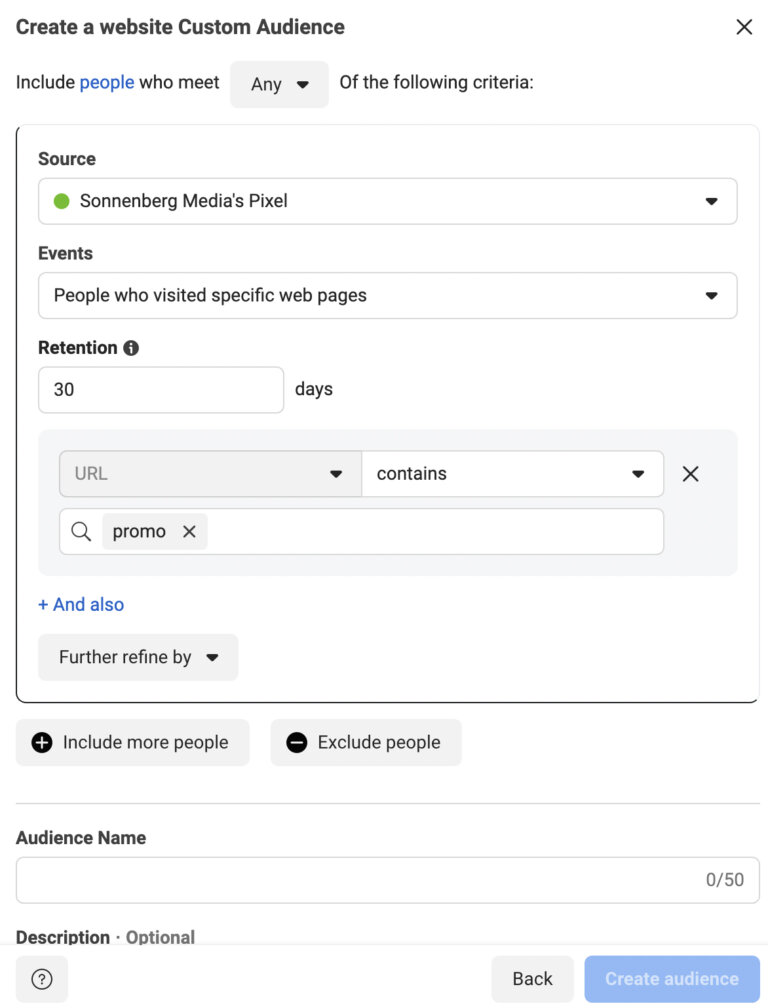
Task: Click the search magnifier in the URL keyword field
Action: pyautogui.click(x=80, y=531)
